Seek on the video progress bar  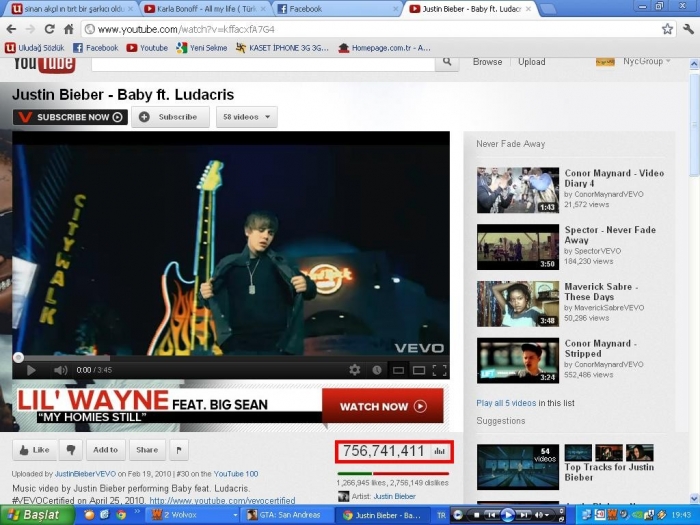[231, 358]
